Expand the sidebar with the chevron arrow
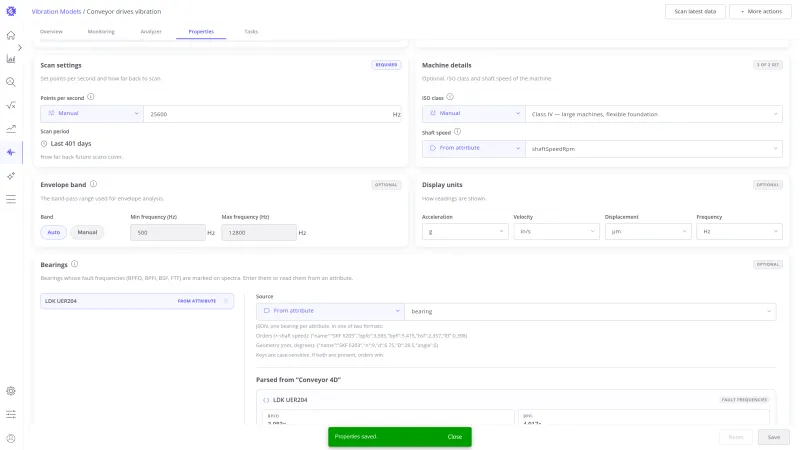The image size is (800, 450). tap(20, 47)
